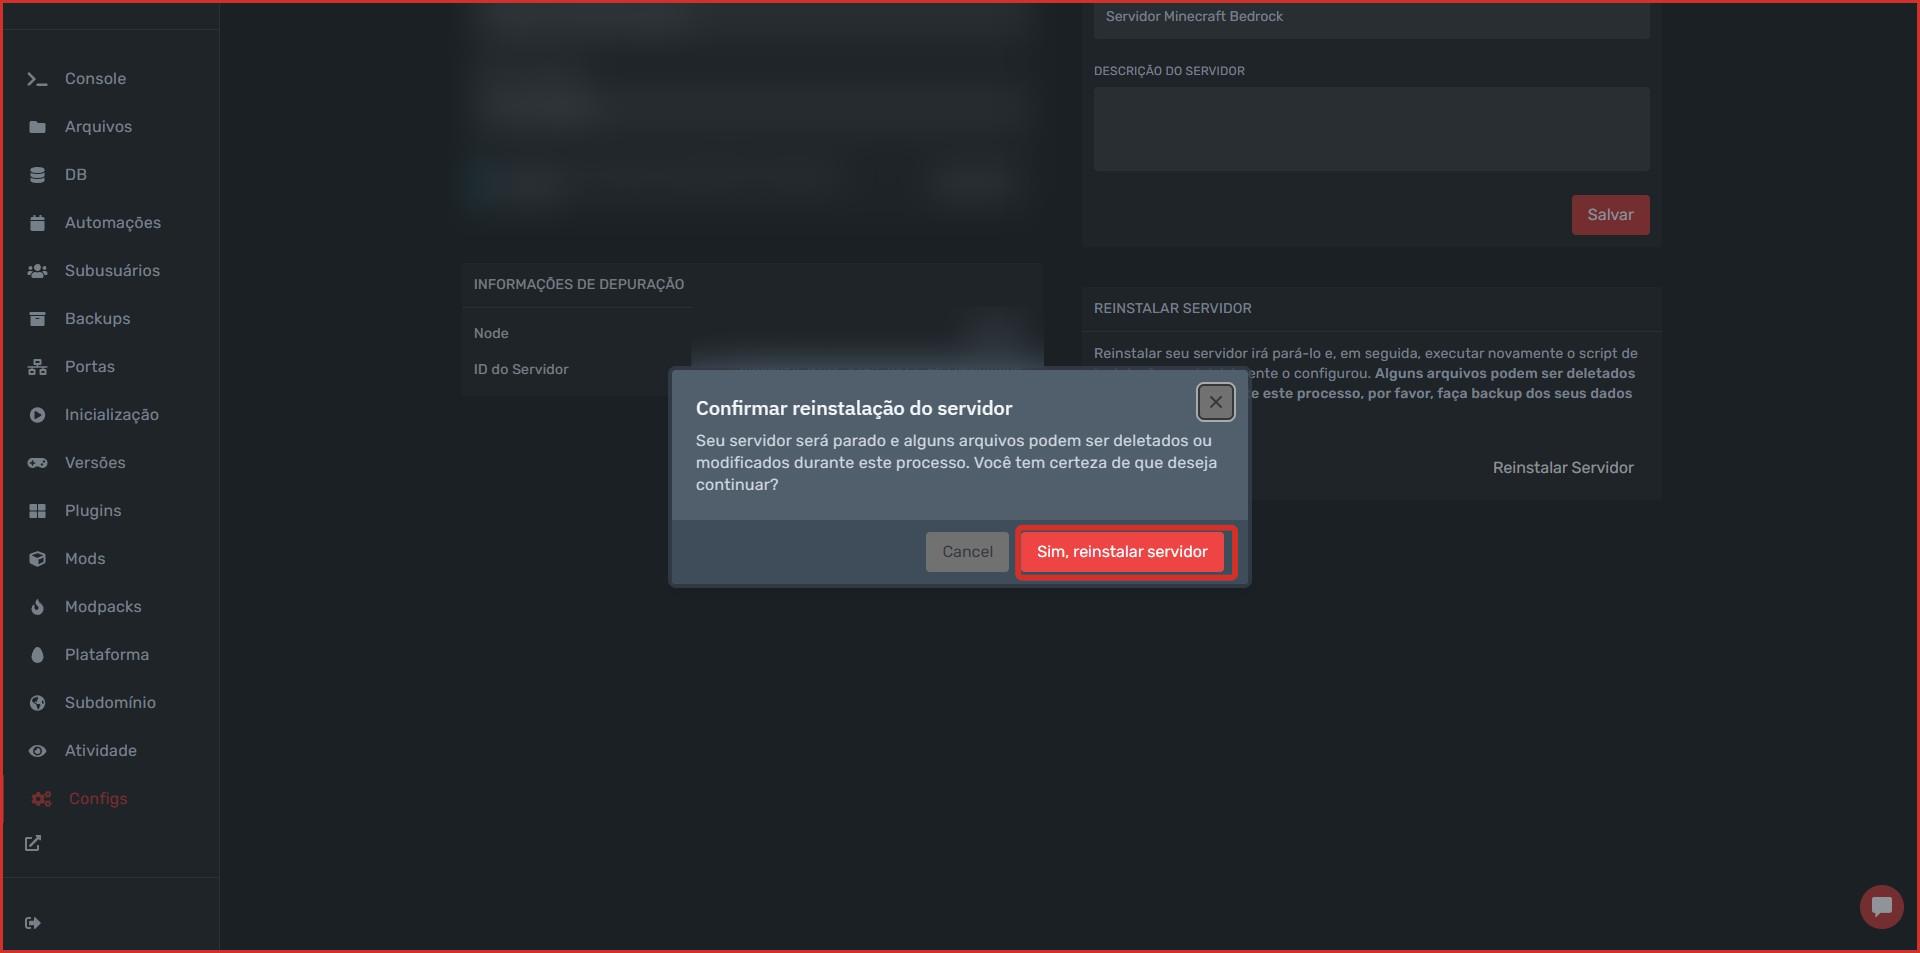Viewport: 1920px width, 953px height.
Task: Open the Portas network icon
Action: pyautogui.click(x=37, y=367)
